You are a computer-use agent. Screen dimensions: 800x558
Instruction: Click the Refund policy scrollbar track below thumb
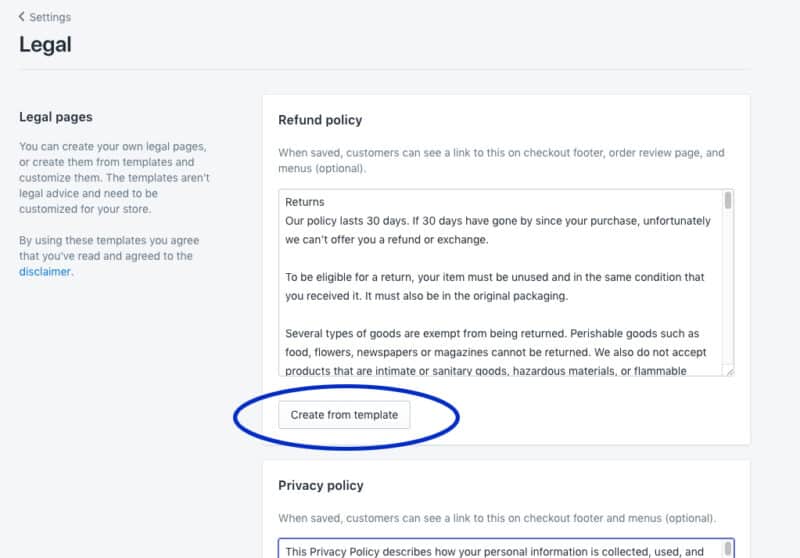[728, 286]
